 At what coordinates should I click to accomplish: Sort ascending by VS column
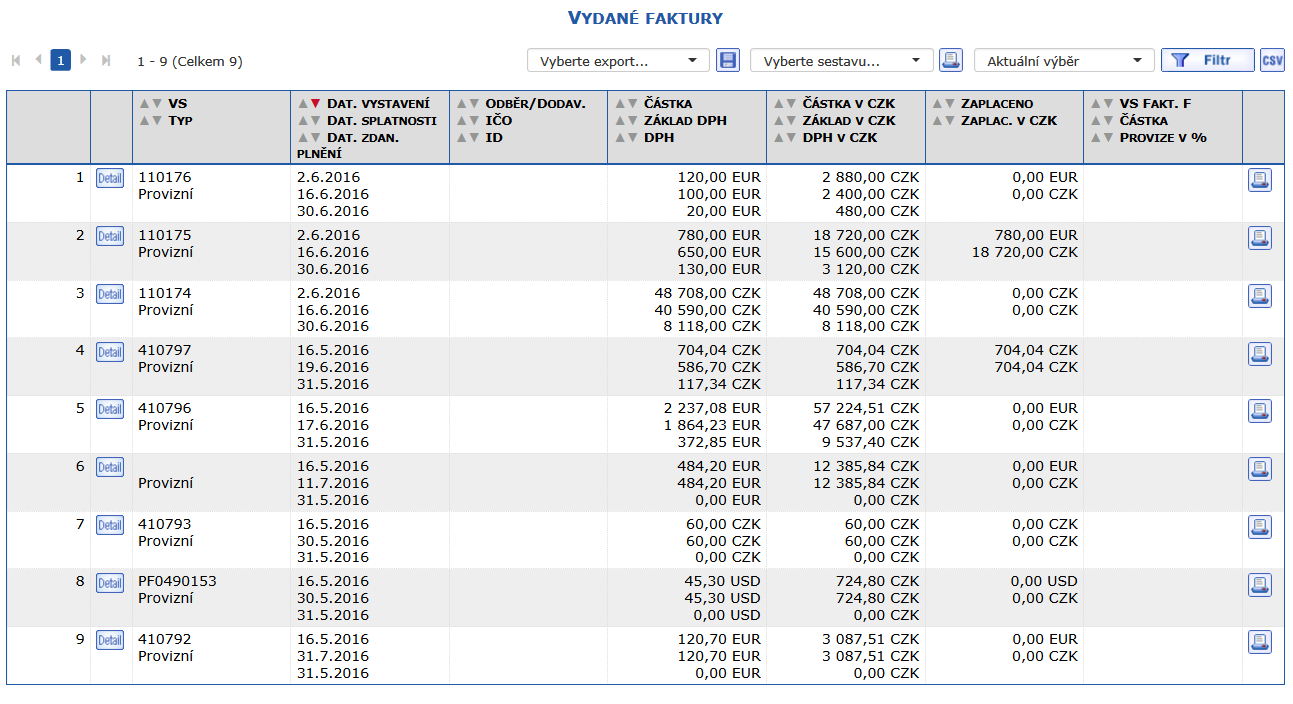(x=144, y=104)
